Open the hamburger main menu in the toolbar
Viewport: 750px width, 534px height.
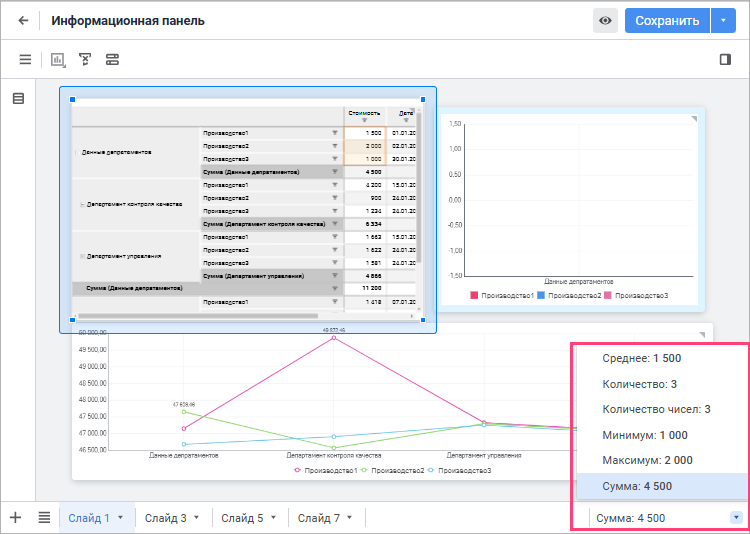tap(25, 59)
